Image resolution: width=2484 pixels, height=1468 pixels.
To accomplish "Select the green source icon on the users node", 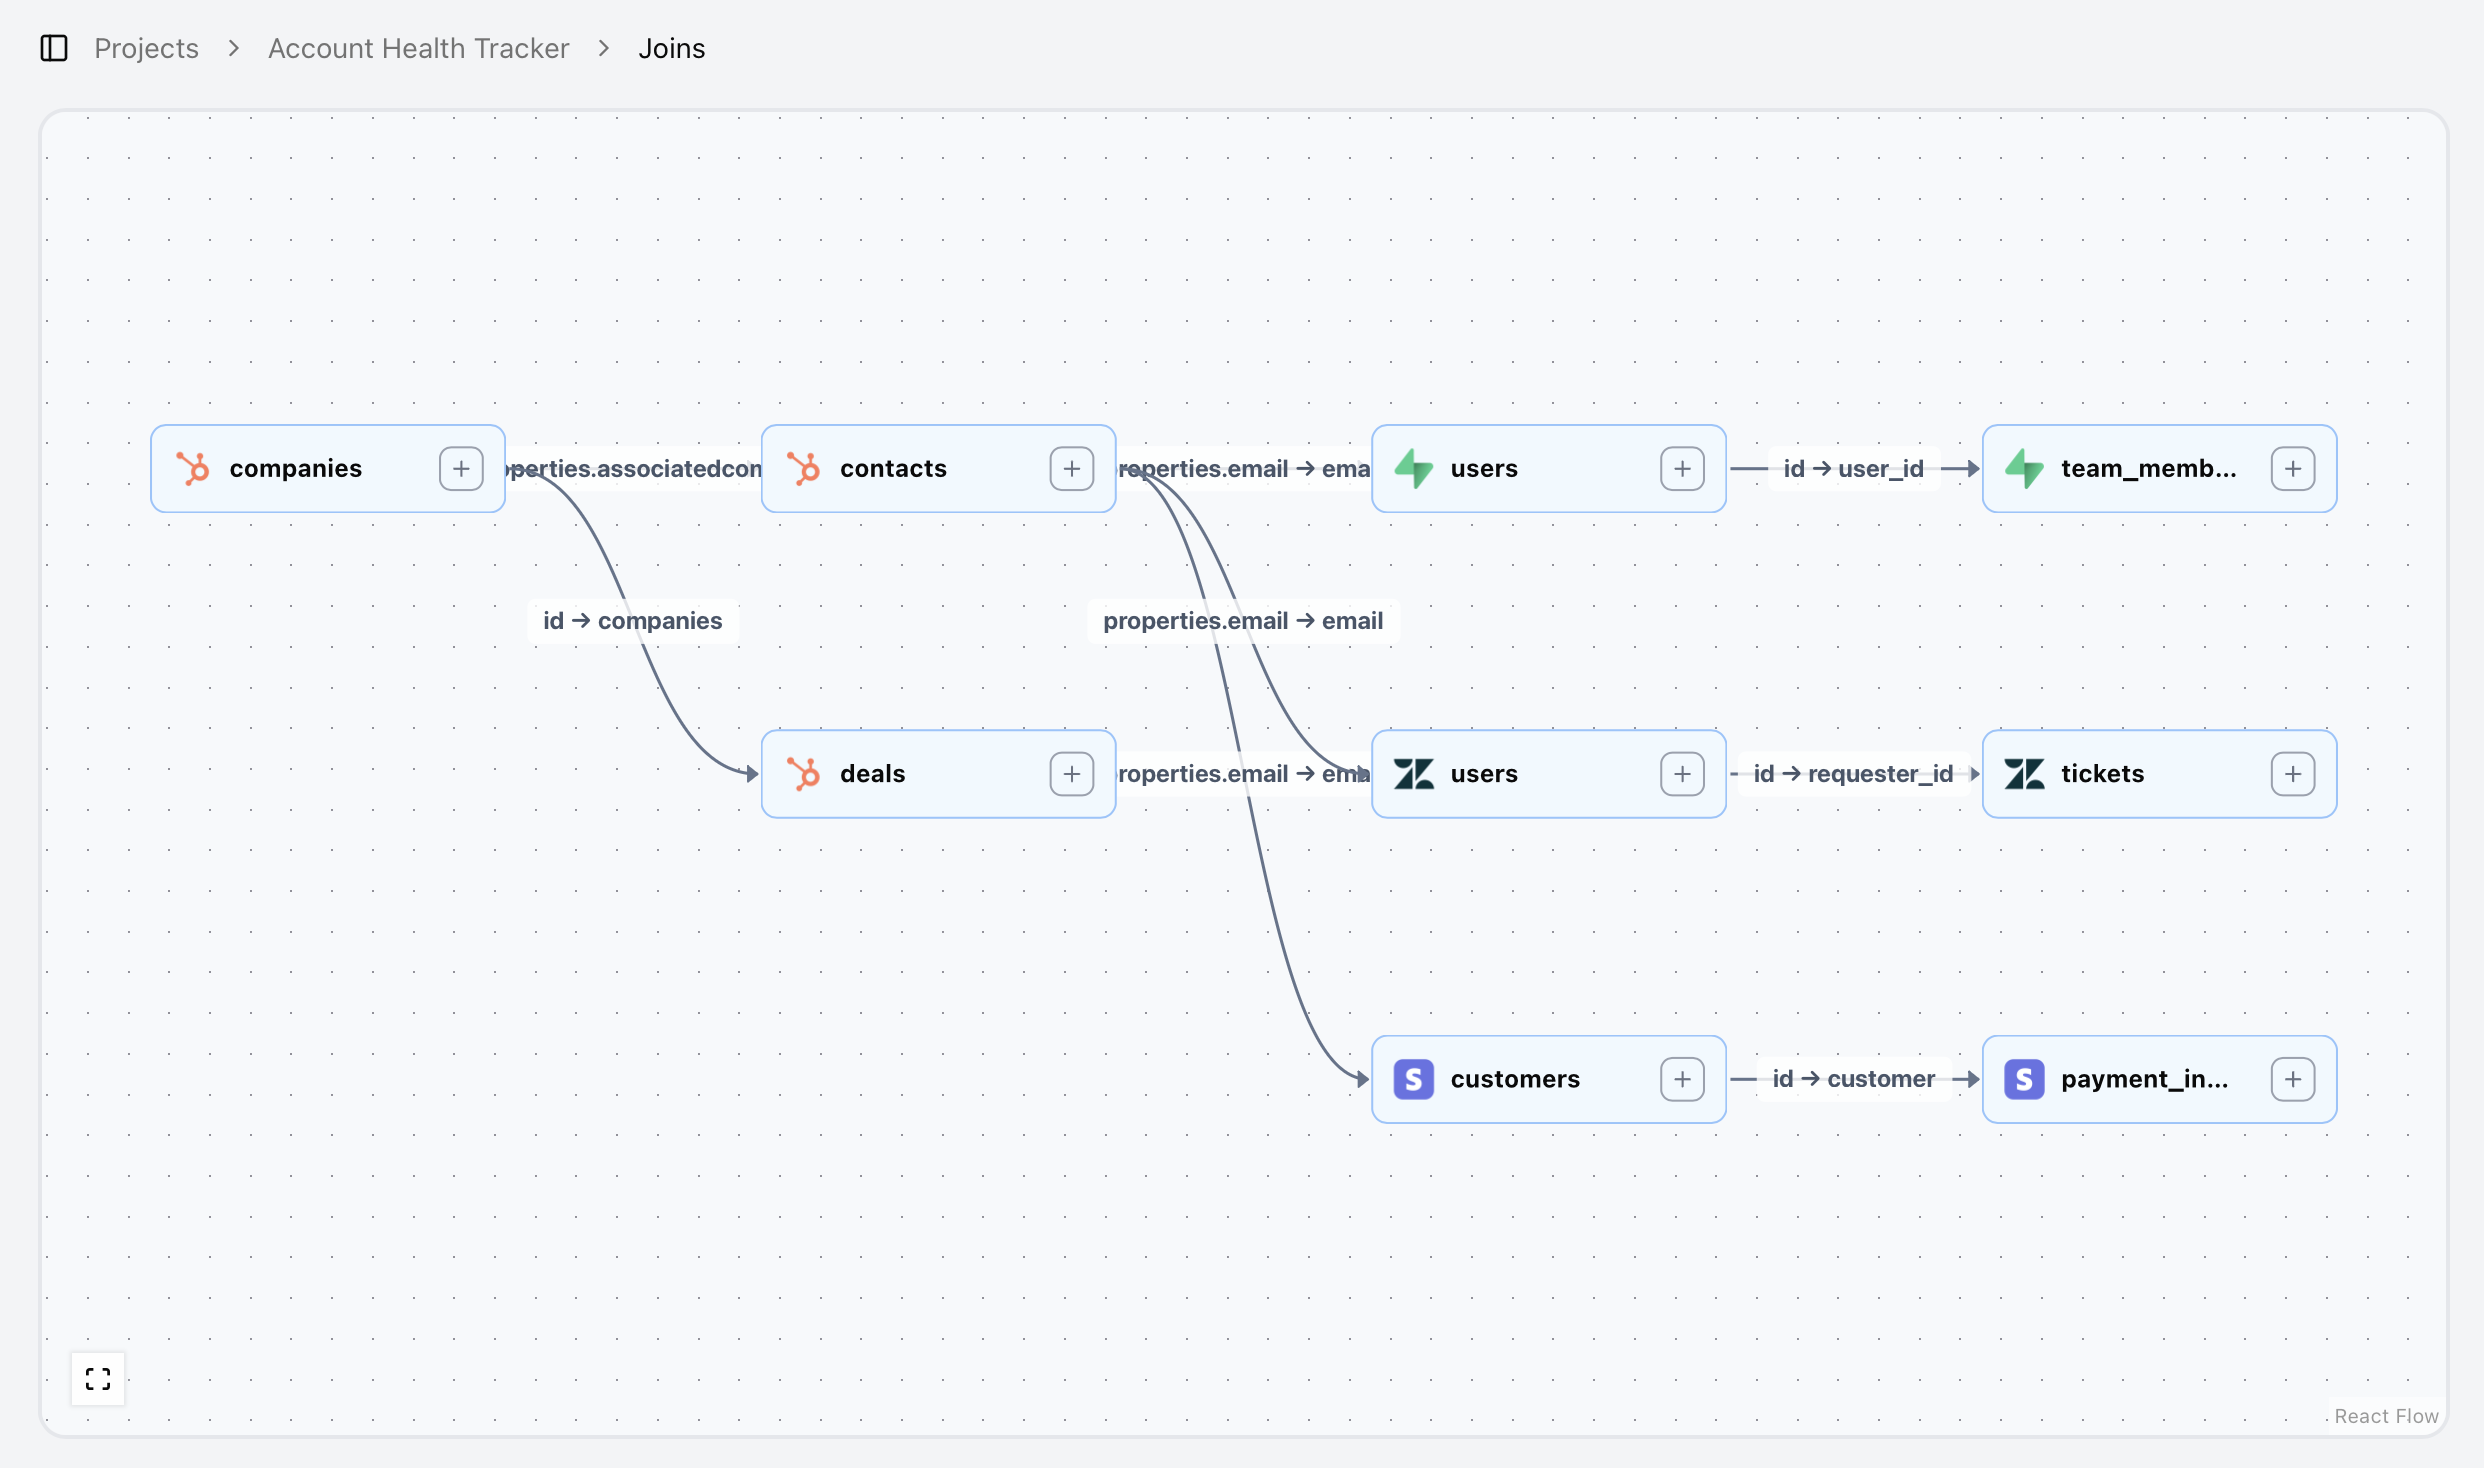I will (x=1413, y=468).
